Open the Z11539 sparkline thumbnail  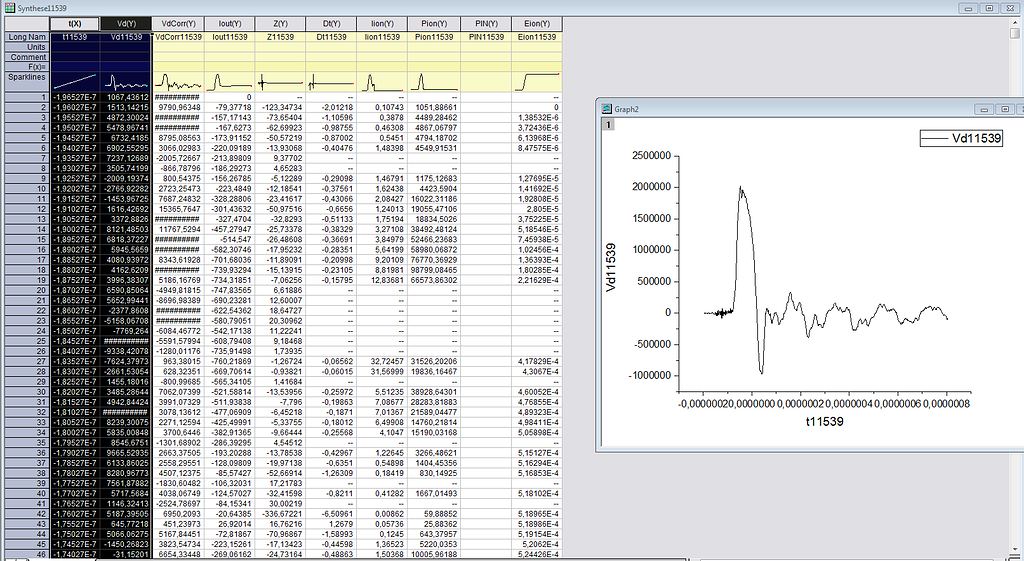[x=280, y=82]
